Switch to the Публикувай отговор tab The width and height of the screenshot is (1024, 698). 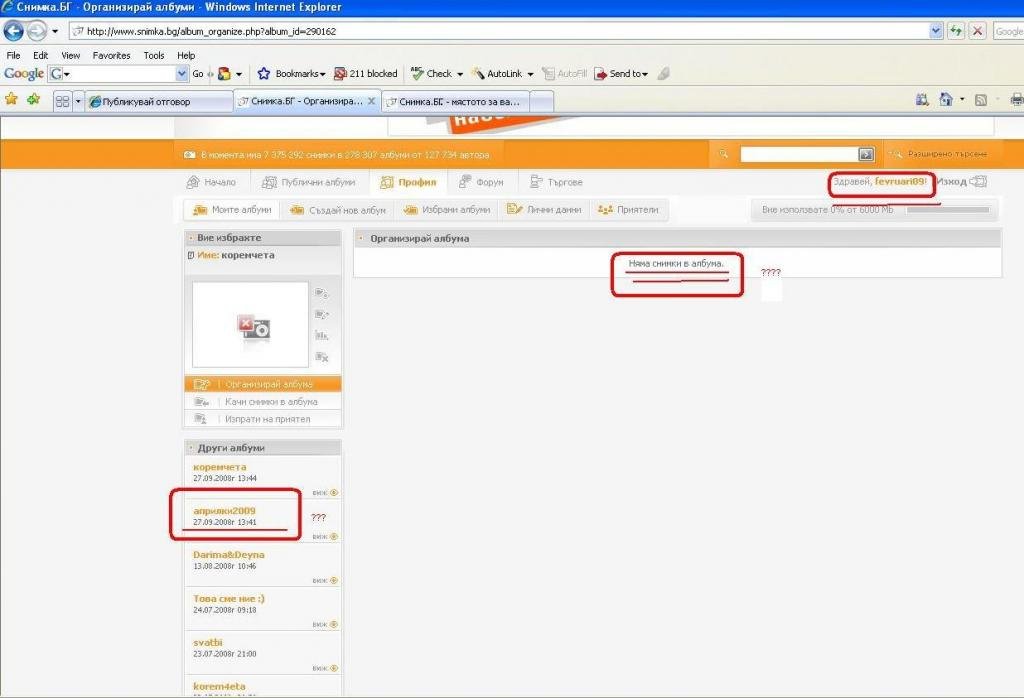pos(159,101)
